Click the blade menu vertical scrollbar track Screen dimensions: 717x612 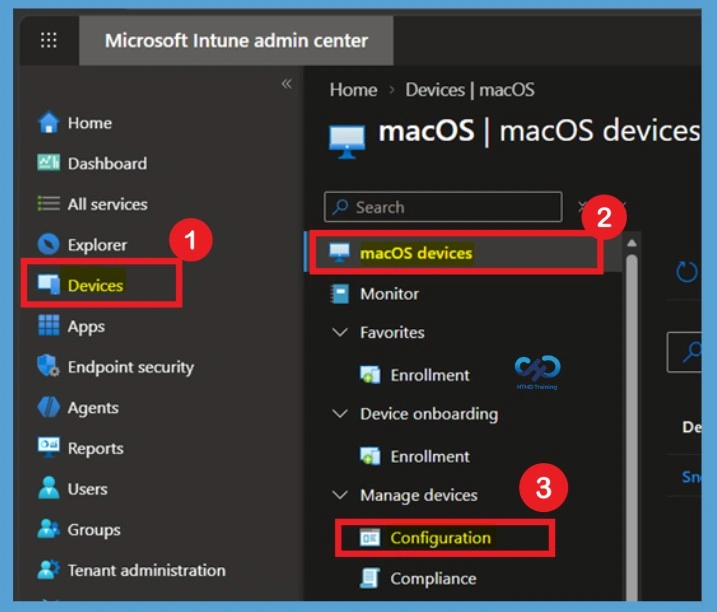click(x=631, y=428)
